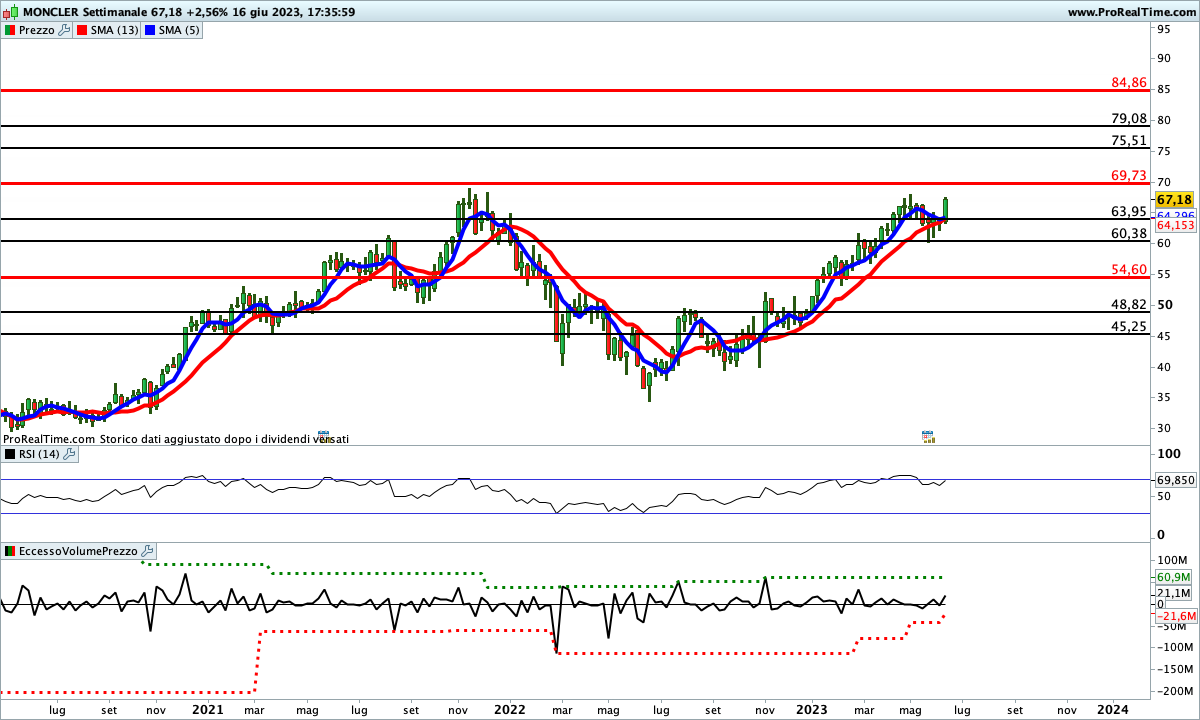Click the 100M volume scale value
The height and width of the screenshot is (720, 1200).
1174,560
